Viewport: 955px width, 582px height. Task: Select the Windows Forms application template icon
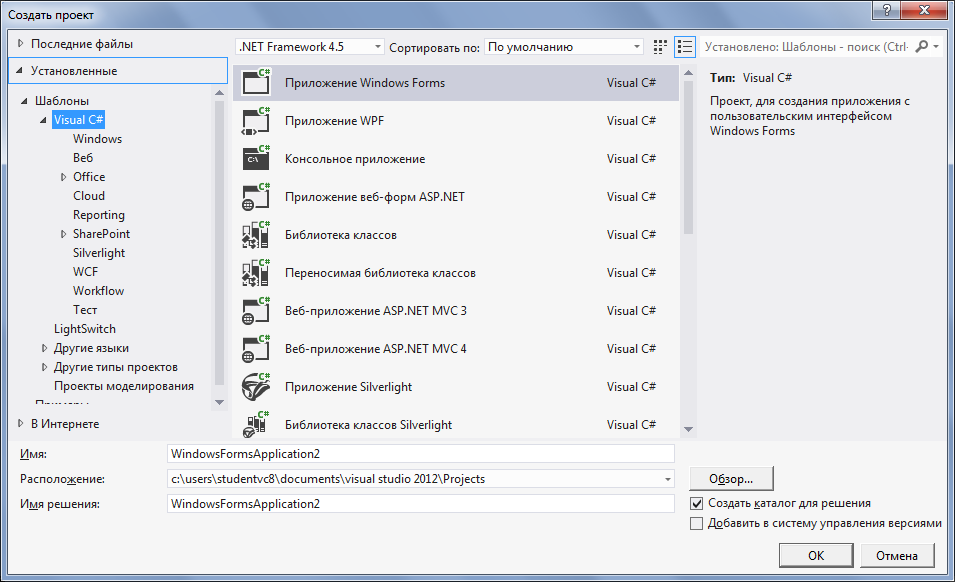[256, 82]
